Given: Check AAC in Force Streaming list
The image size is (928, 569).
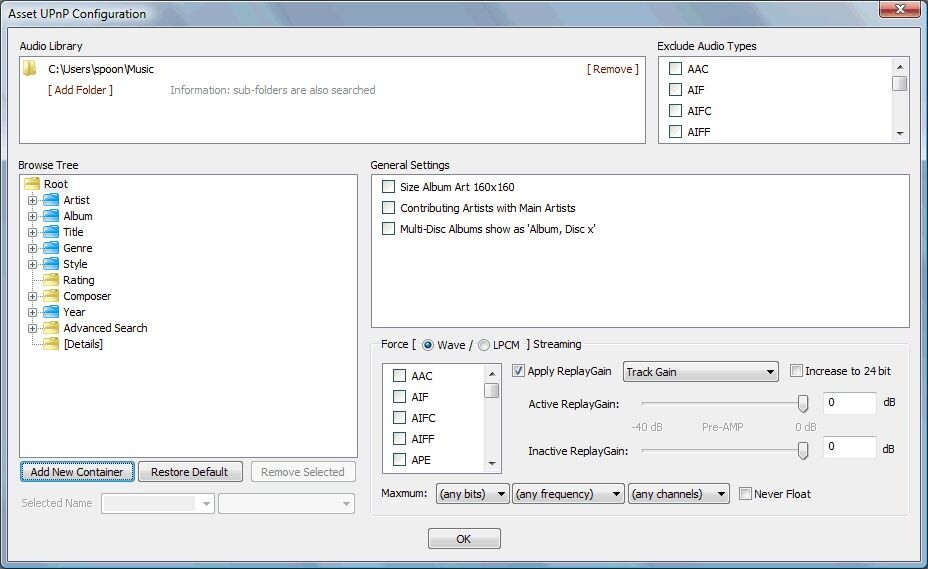Looking at the screenshot, I should tap(399, 375).
